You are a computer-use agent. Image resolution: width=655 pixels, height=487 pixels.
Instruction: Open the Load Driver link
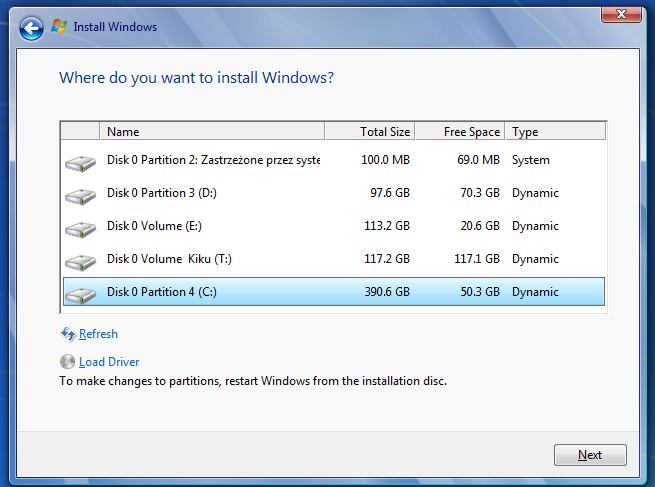click(x=109, y=362)
